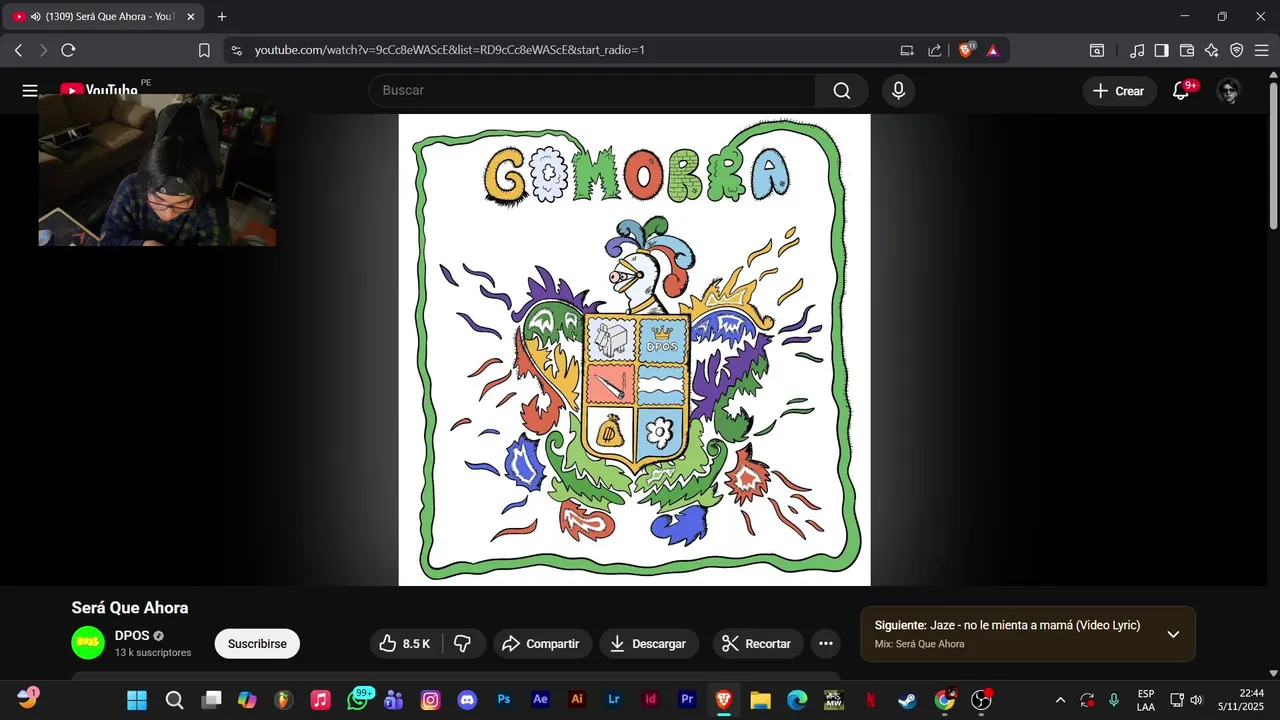
Task: Launch Illustrator from the taskbar
Action: (577, 700)
